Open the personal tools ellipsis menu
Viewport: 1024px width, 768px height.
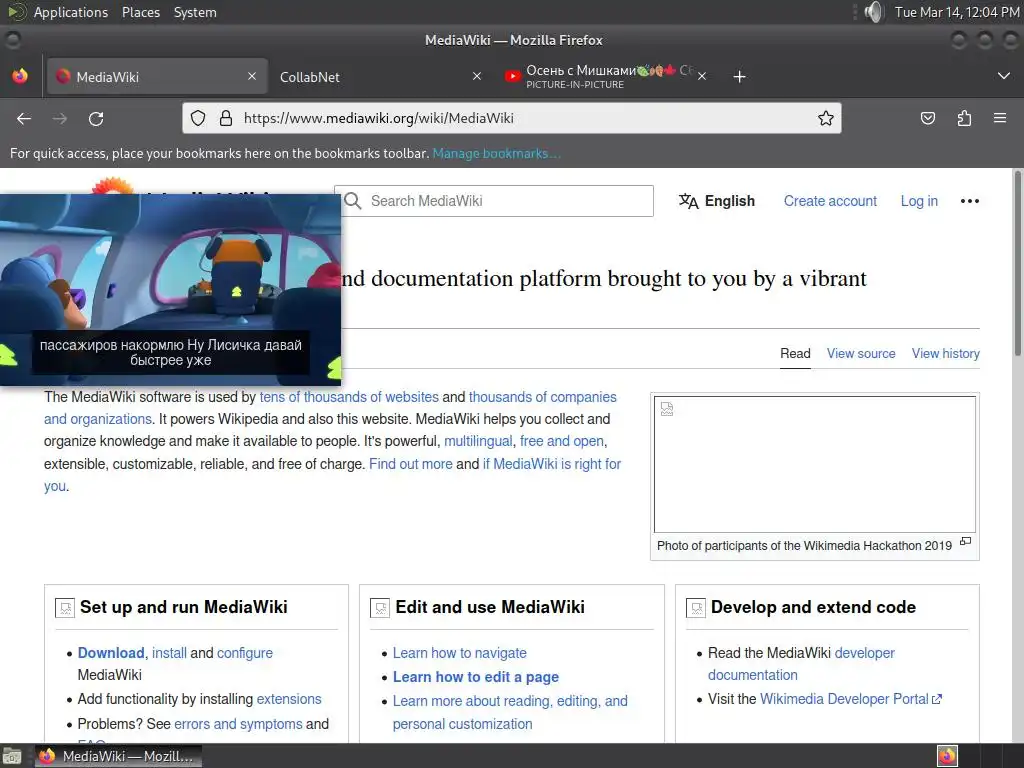(970, 201)
